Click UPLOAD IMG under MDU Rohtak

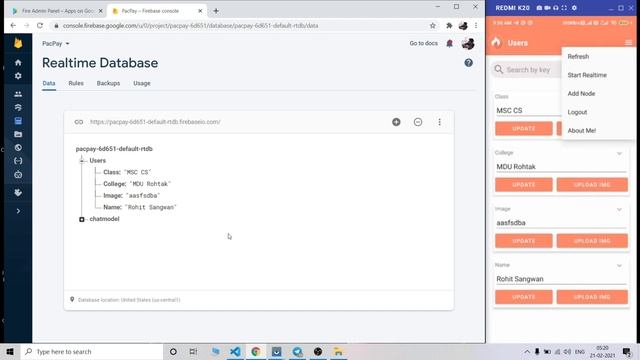[592, 185]
